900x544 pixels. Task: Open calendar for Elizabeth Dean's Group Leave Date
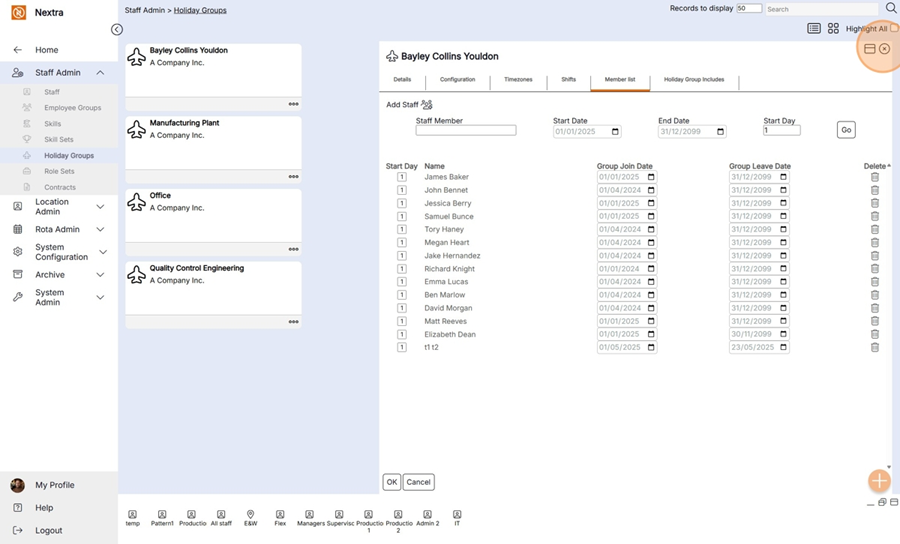pyautogui.click(x=783, y=334)
